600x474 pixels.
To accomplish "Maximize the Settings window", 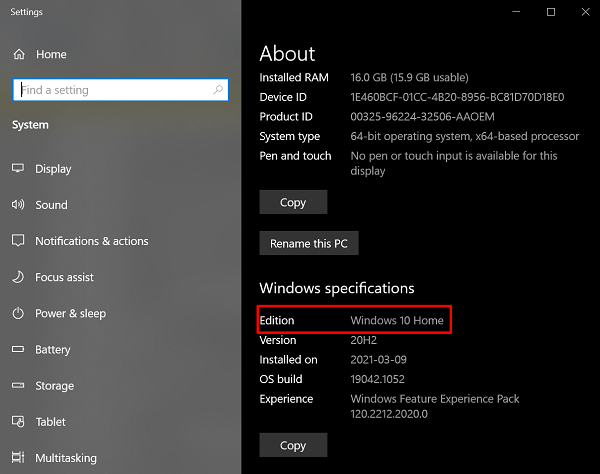I will (551, 12).
